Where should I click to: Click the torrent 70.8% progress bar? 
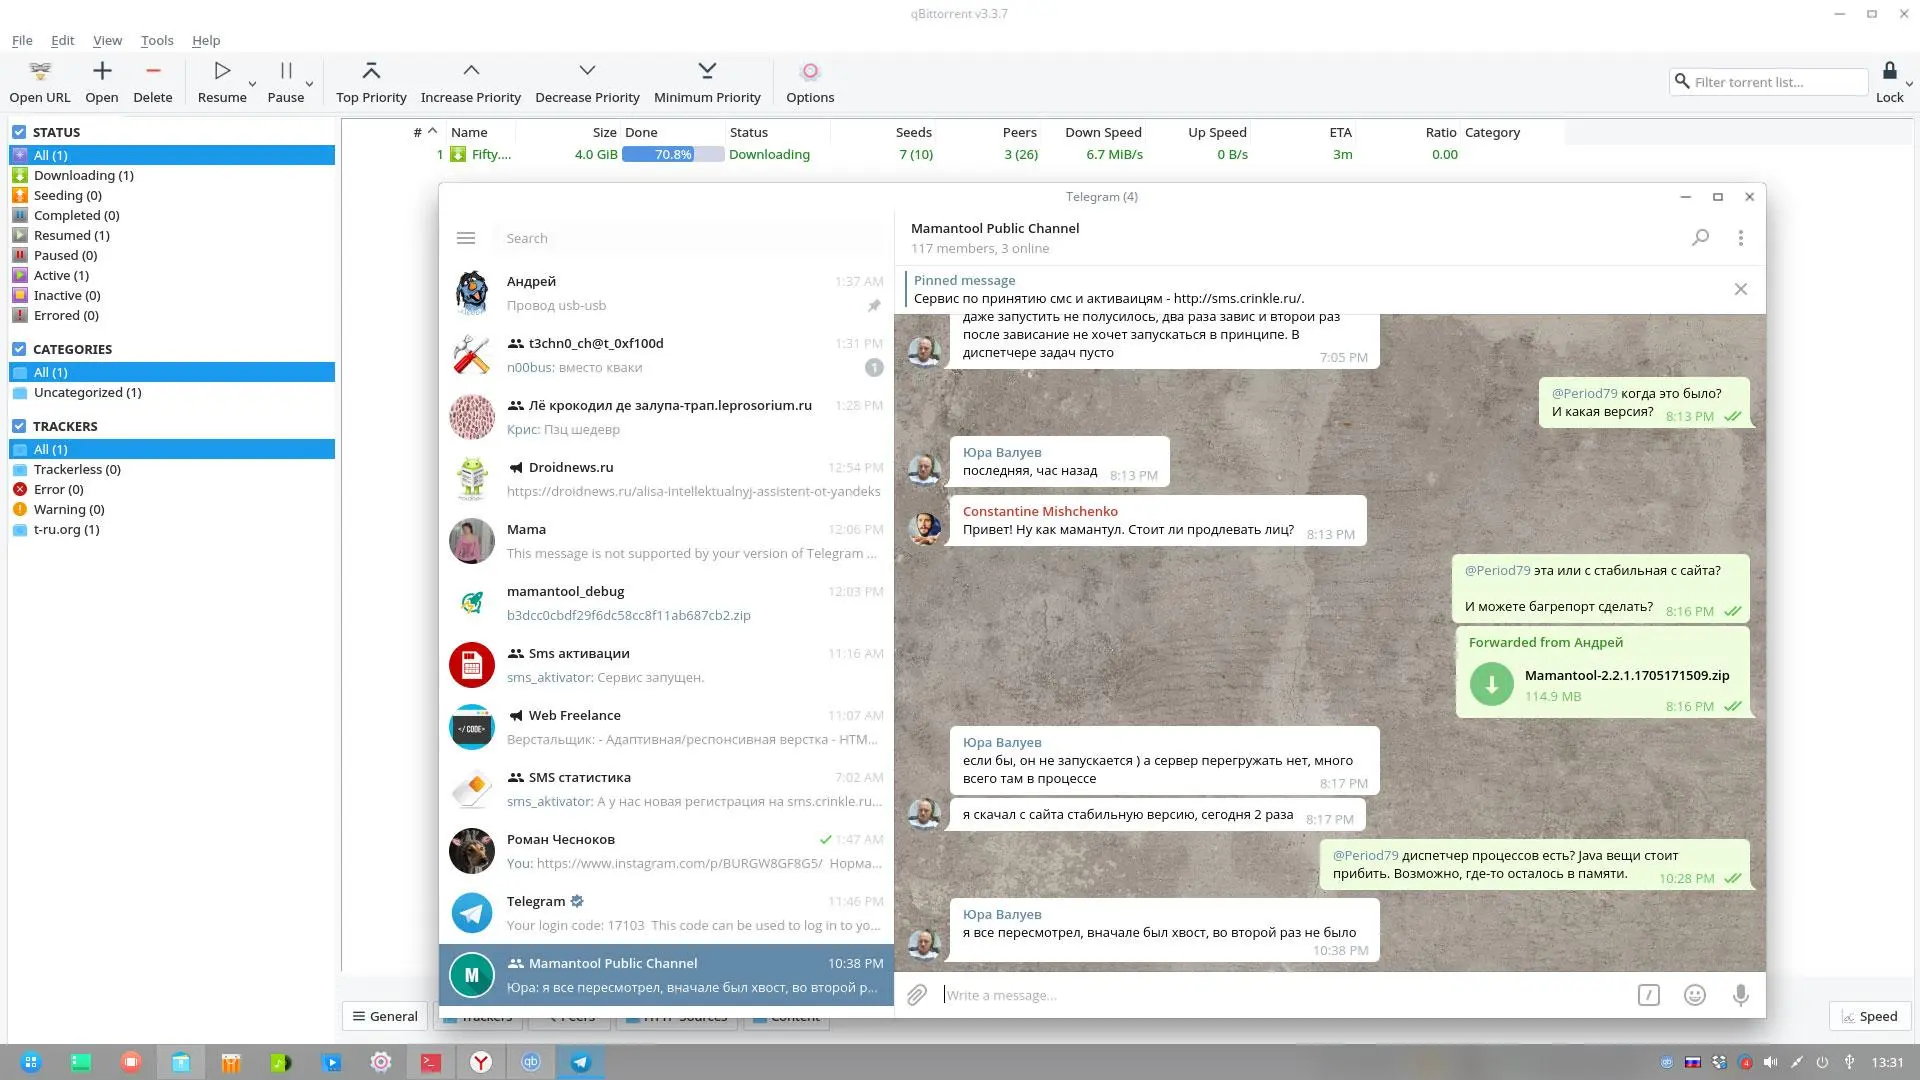tap(673, 154)
